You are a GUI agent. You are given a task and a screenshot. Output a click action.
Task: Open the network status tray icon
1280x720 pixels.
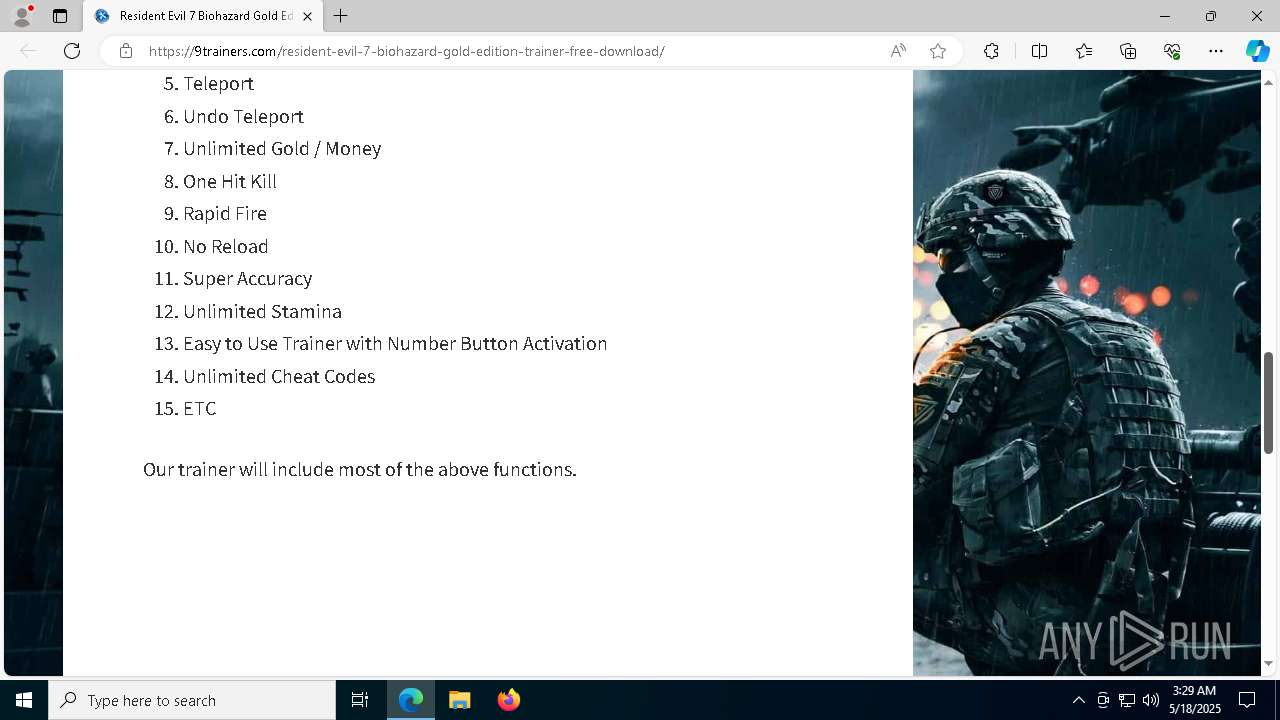pos(1127,700)
